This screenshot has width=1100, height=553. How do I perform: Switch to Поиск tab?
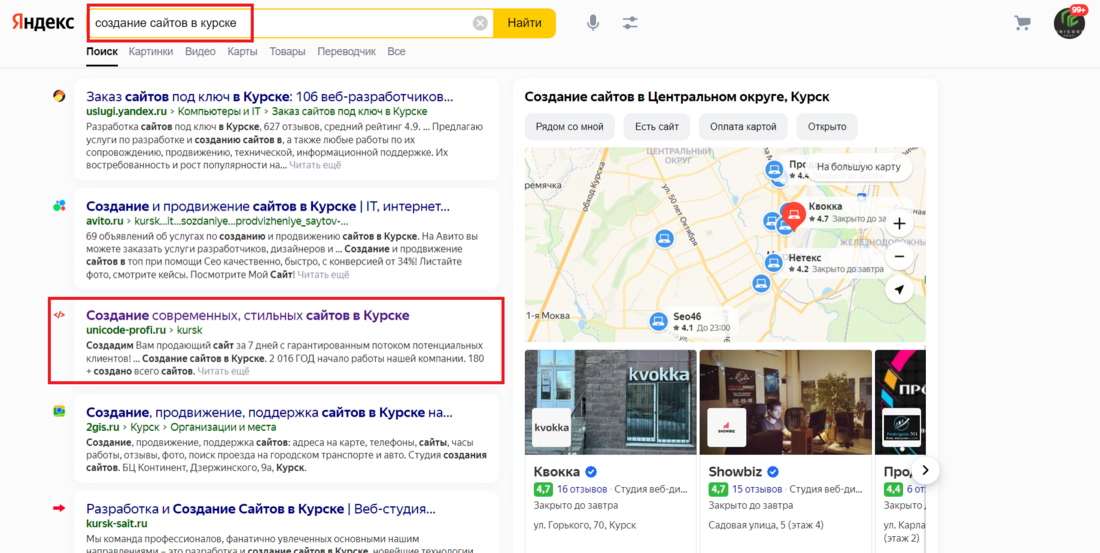click(x=102, y=52)
